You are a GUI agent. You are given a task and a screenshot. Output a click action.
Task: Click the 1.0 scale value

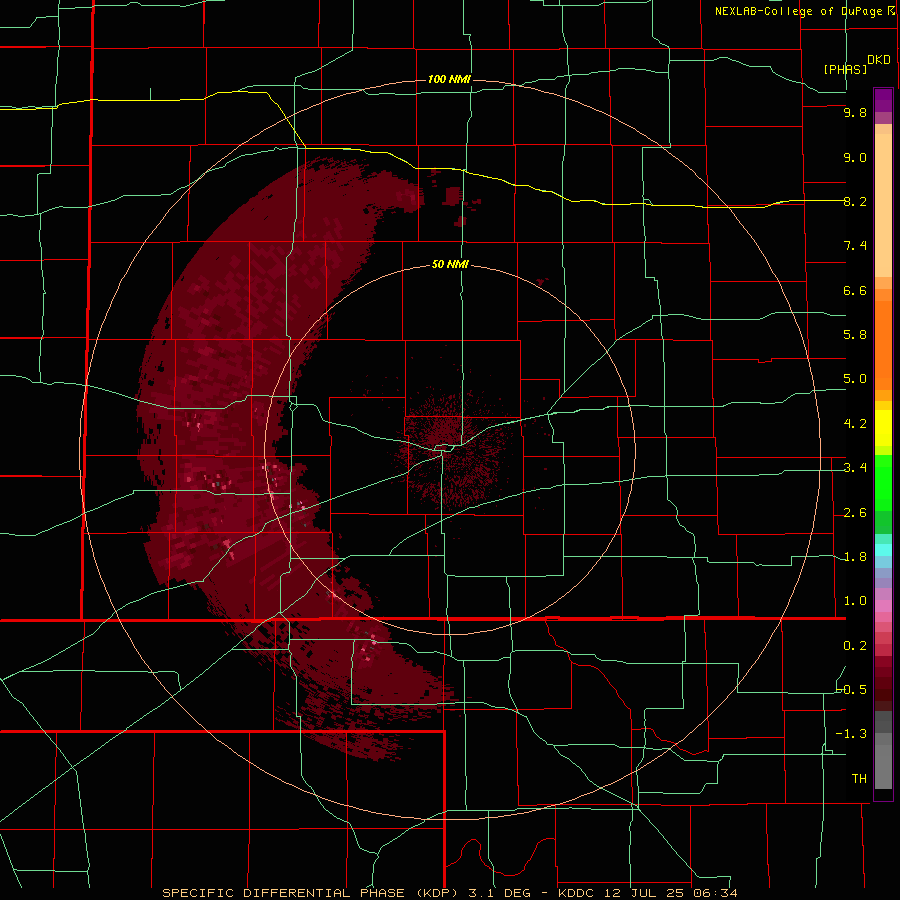click(x=855, y=601)
